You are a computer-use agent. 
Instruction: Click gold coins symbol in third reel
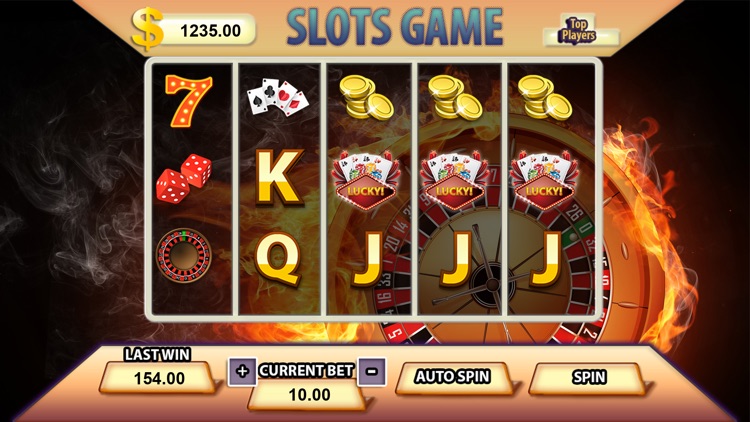pos(366,98)
